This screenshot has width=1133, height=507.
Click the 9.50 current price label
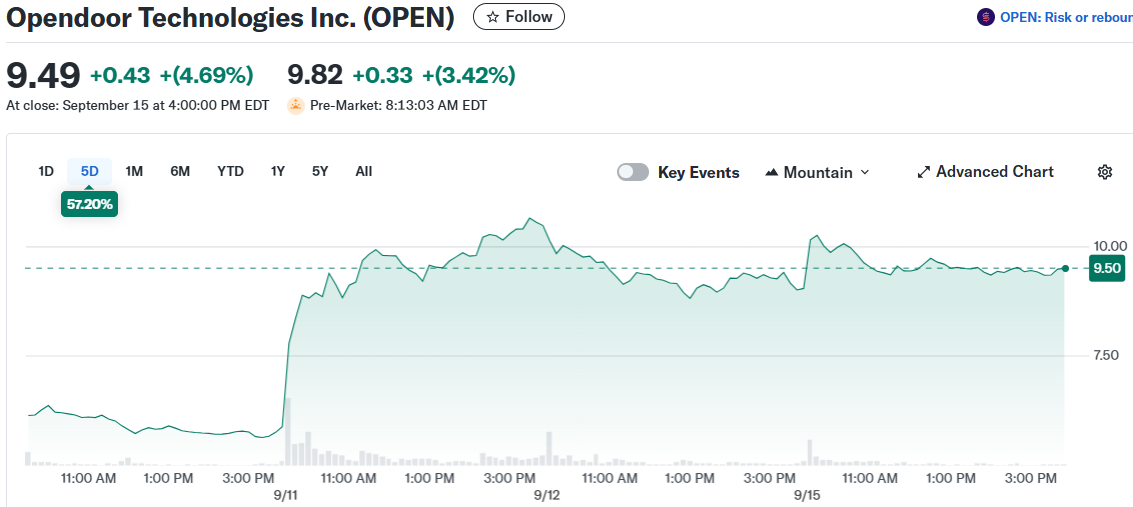[x=1107, y=269]
